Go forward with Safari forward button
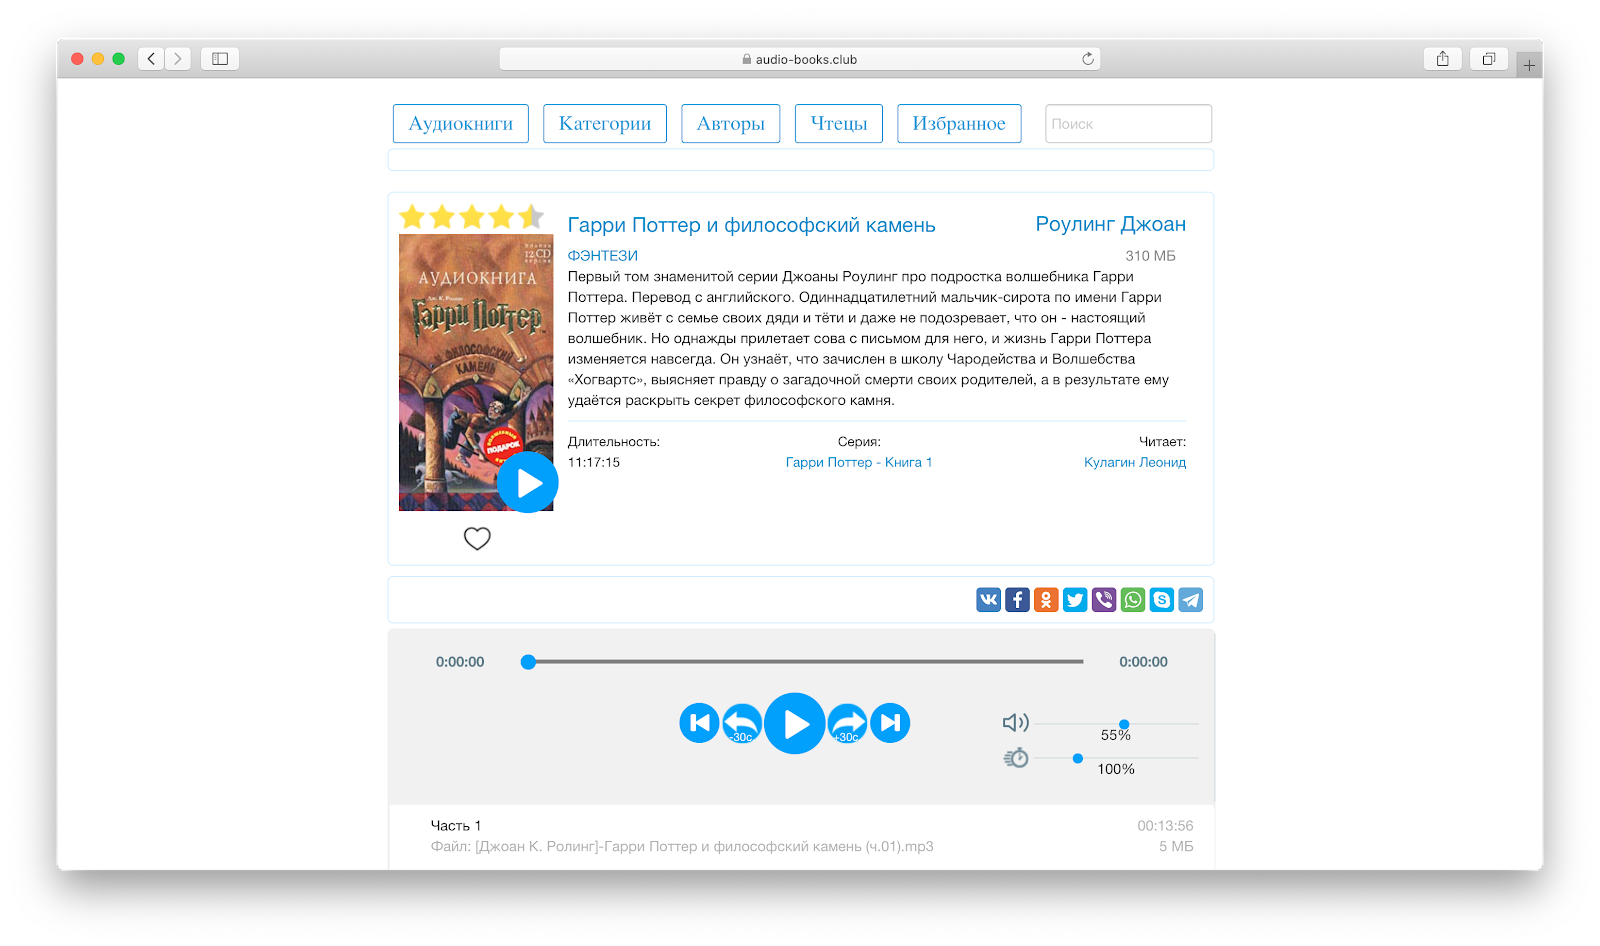This screenshot has height=946, width=1600. (178, 59)
